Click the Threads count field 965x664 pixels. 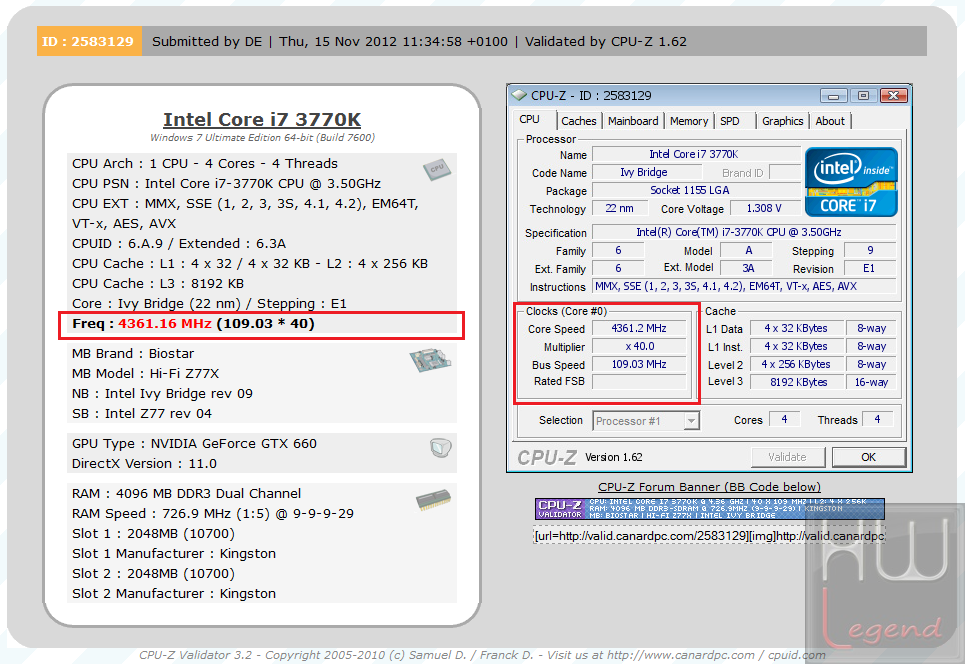click(x=878, y=419)
